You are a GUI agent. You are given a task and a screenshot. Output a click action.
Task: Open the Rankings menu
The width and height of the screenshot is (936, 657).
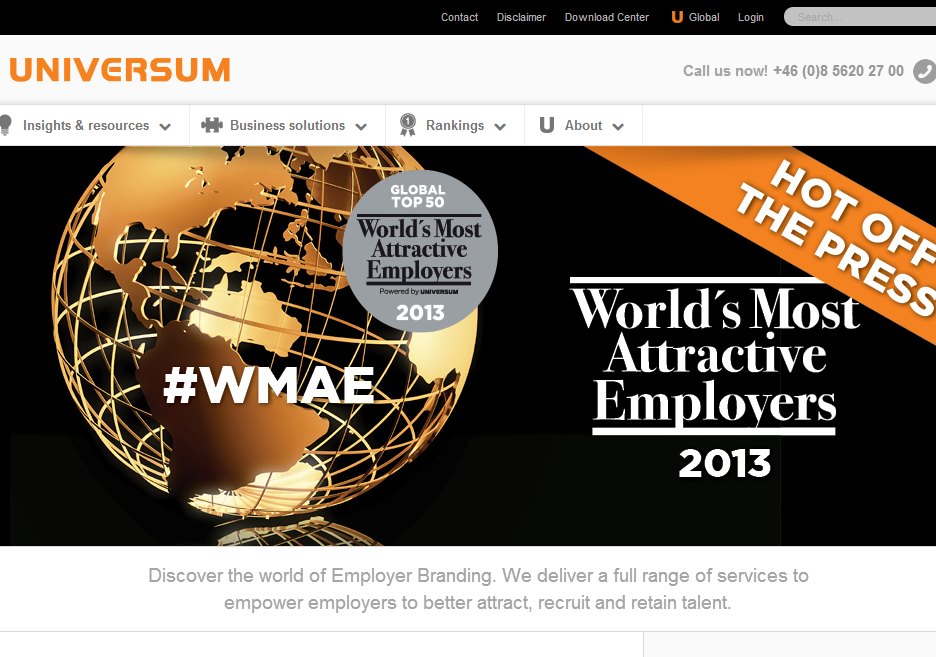[x=455, y=125]
